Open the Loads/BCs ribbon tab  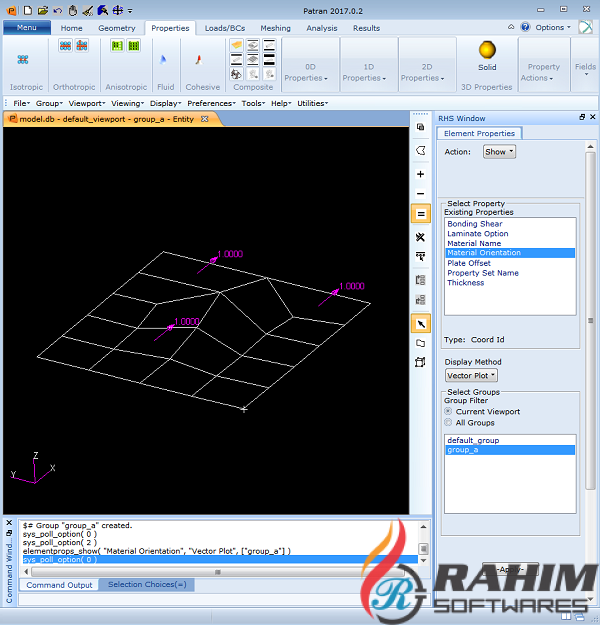coord(225,28)
